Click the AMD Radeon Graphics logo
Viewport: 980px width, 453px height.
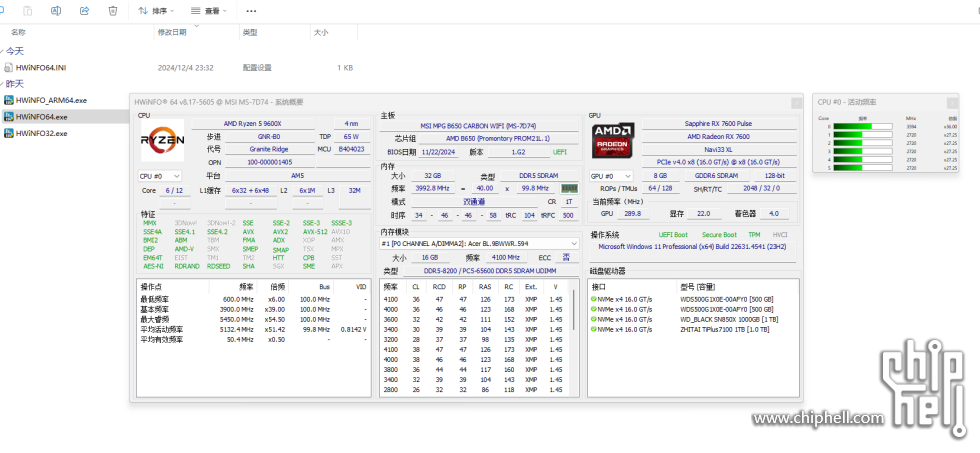pyautogui.click(x=614, y=140)
